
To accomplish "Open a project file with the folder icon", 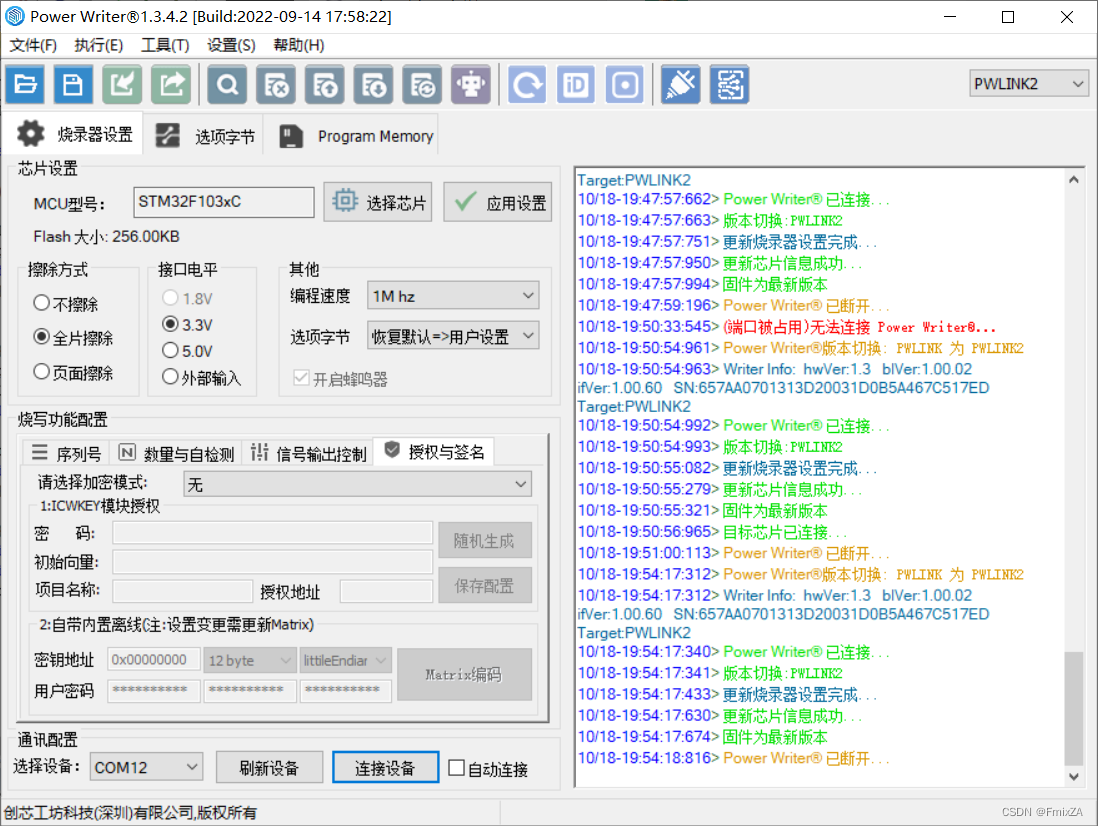I will tap(25, 85).
